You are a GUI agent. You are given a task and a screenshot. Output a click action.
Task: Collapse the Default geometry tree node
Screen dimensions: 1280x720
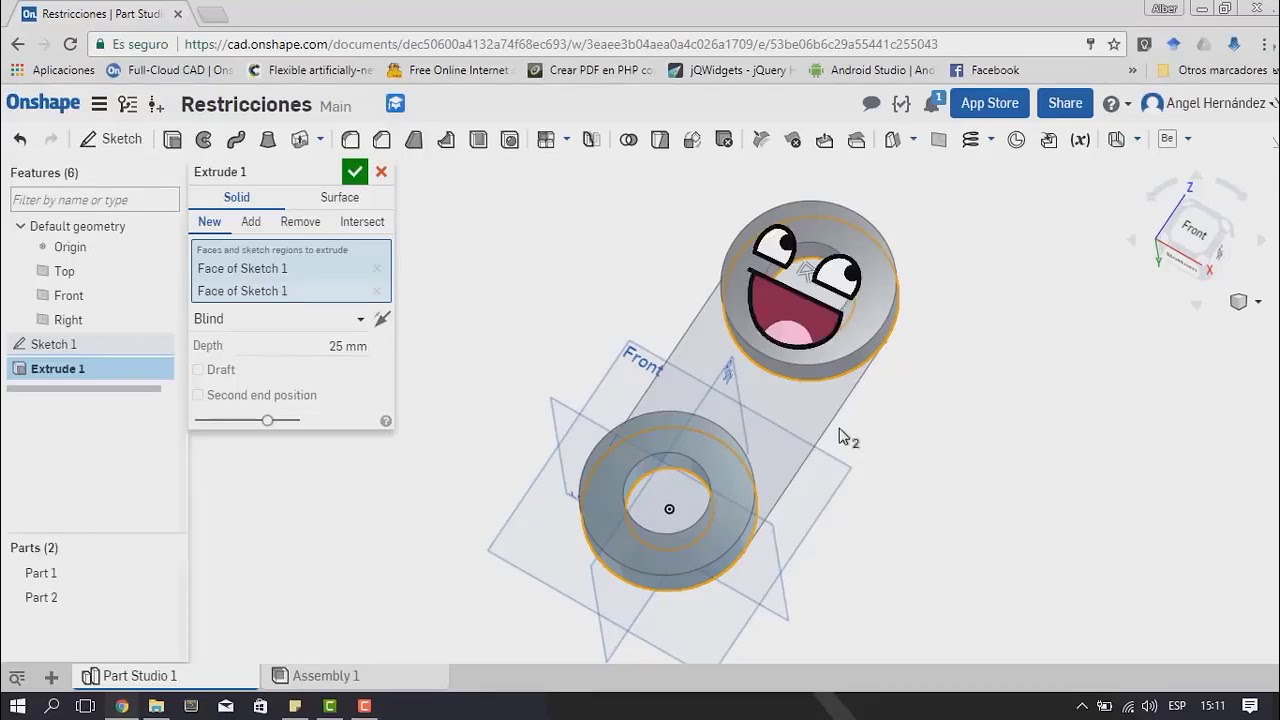19,226
